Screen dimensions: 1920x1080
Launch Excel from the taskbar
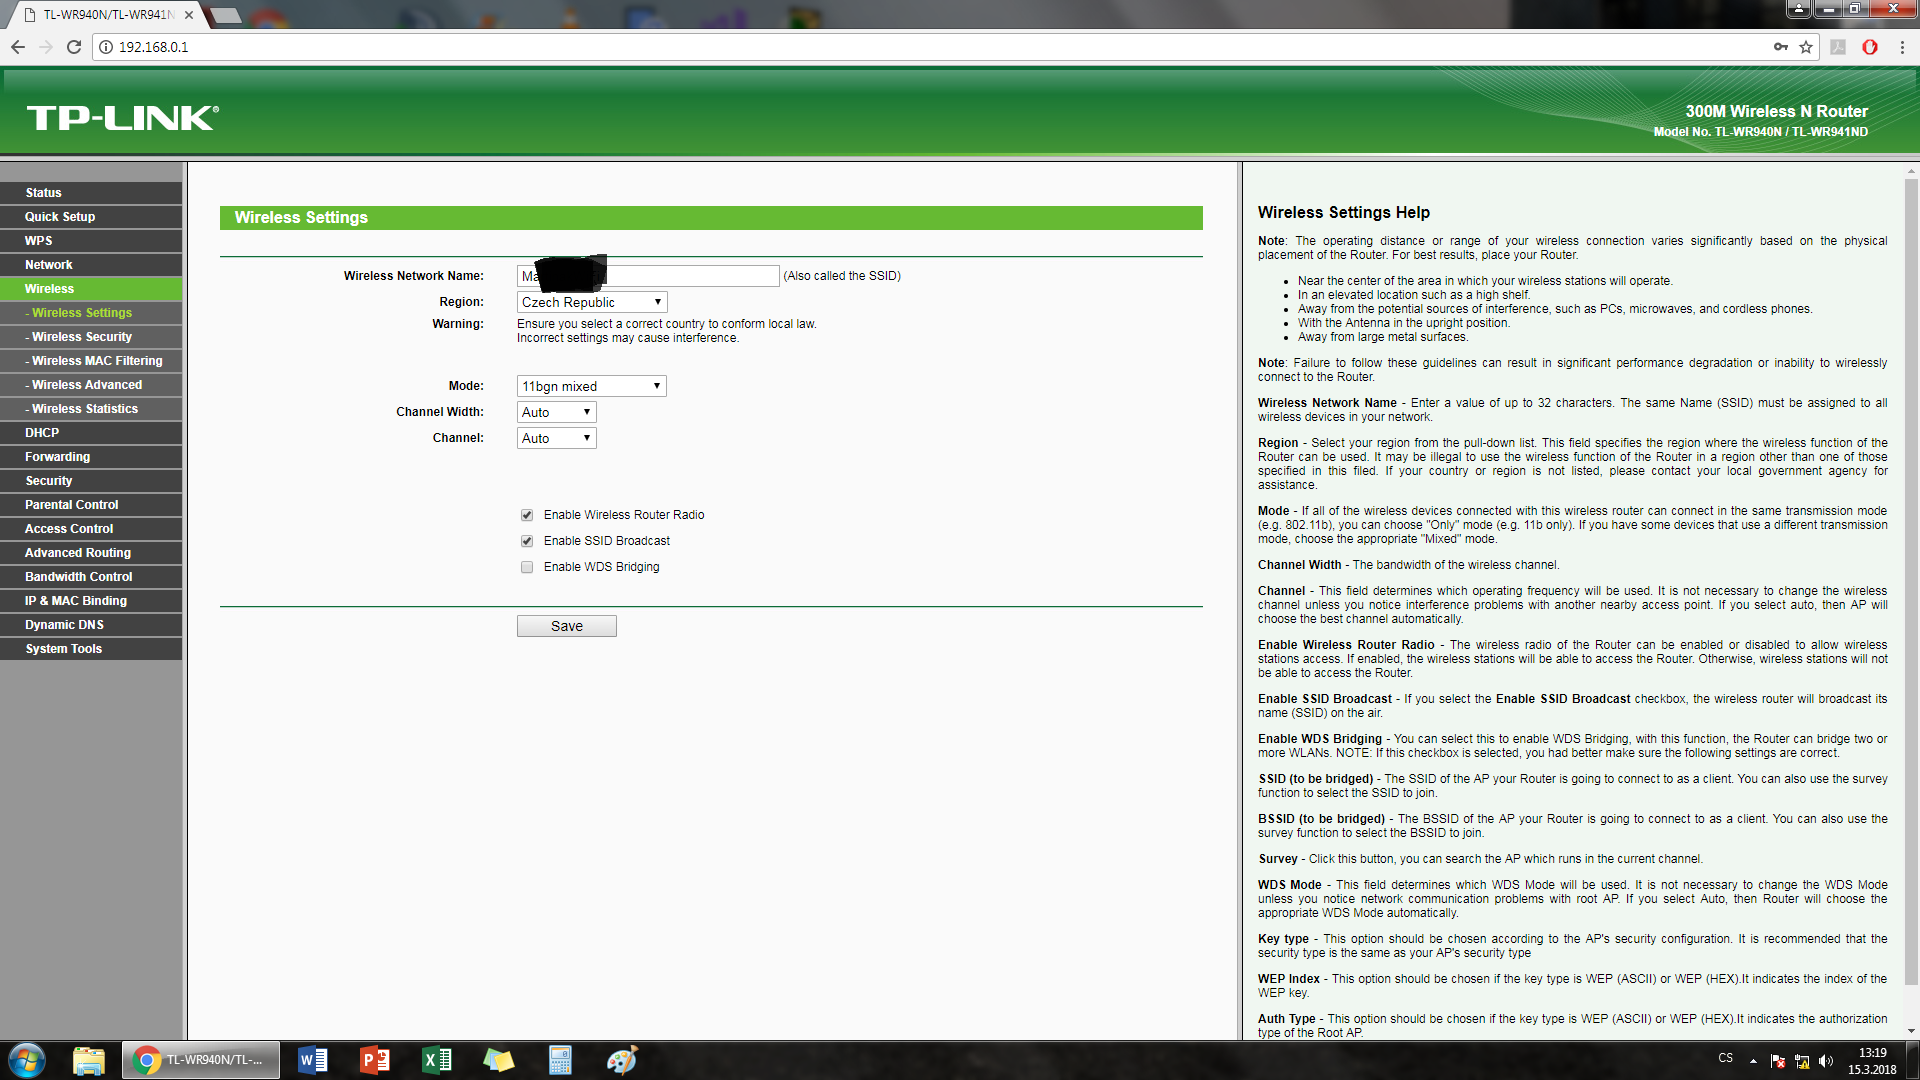point(437,1060)
